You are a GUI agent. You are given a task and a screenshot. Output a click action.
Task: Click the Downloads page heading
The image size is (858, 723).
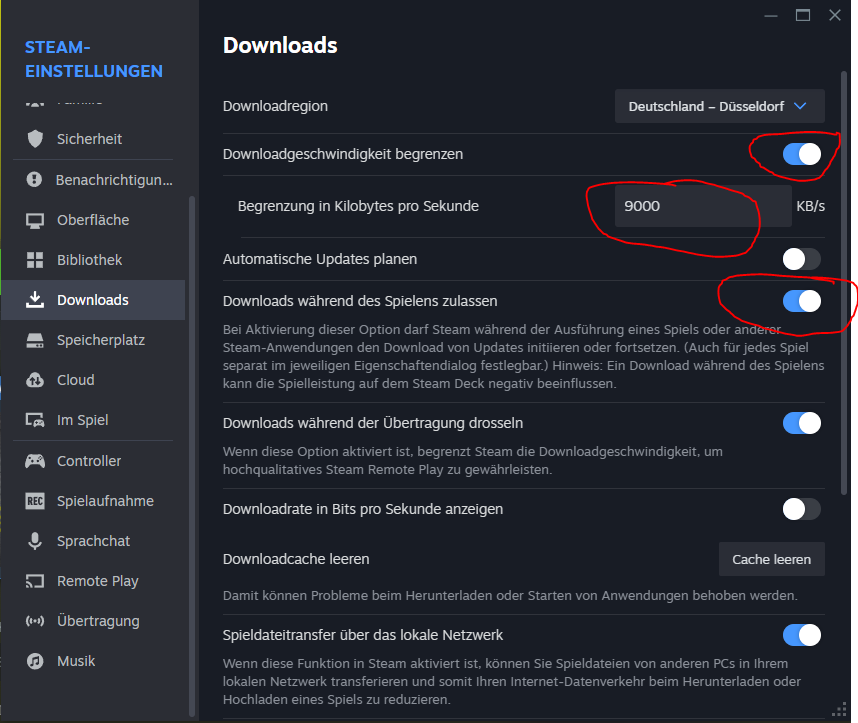click(280, 45)
